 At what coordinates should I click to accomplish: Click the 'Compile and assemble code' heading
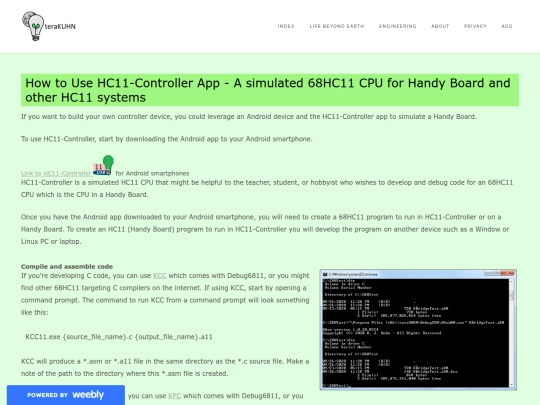(67, 267)
